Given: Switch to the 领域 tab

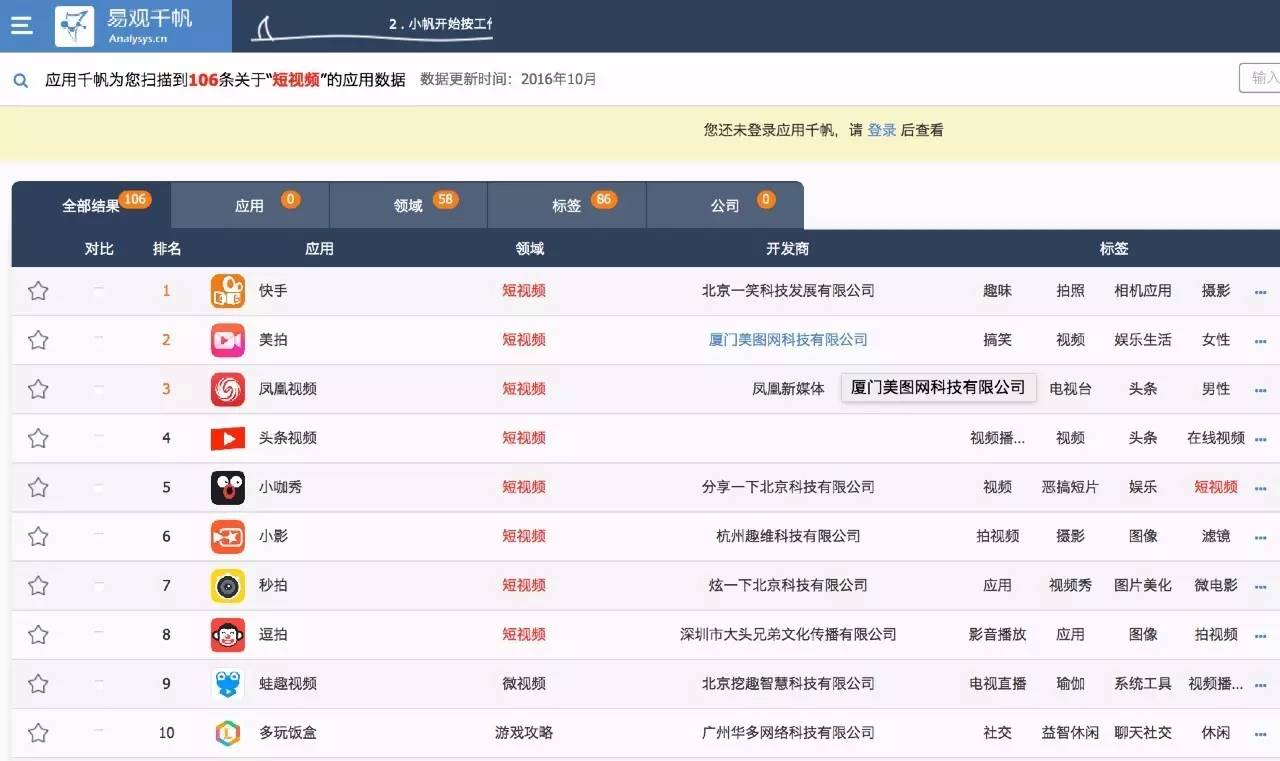Looking at the screenshot, I should click(408, 205).
